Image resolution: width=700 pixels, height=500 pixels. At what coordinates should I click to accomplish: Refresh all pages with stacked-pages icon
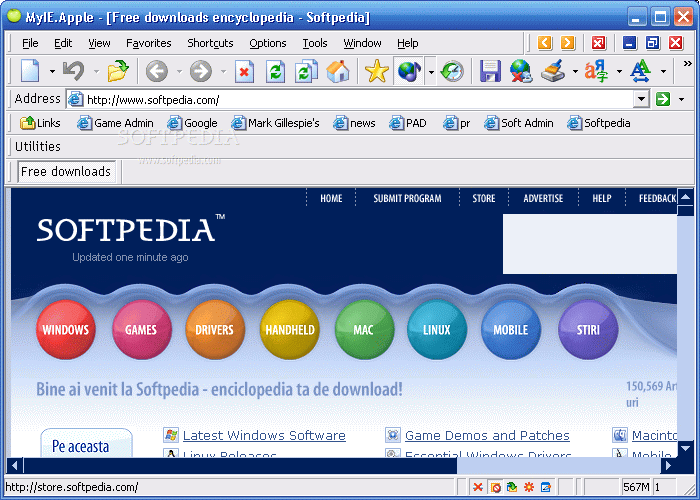point(306,71)
